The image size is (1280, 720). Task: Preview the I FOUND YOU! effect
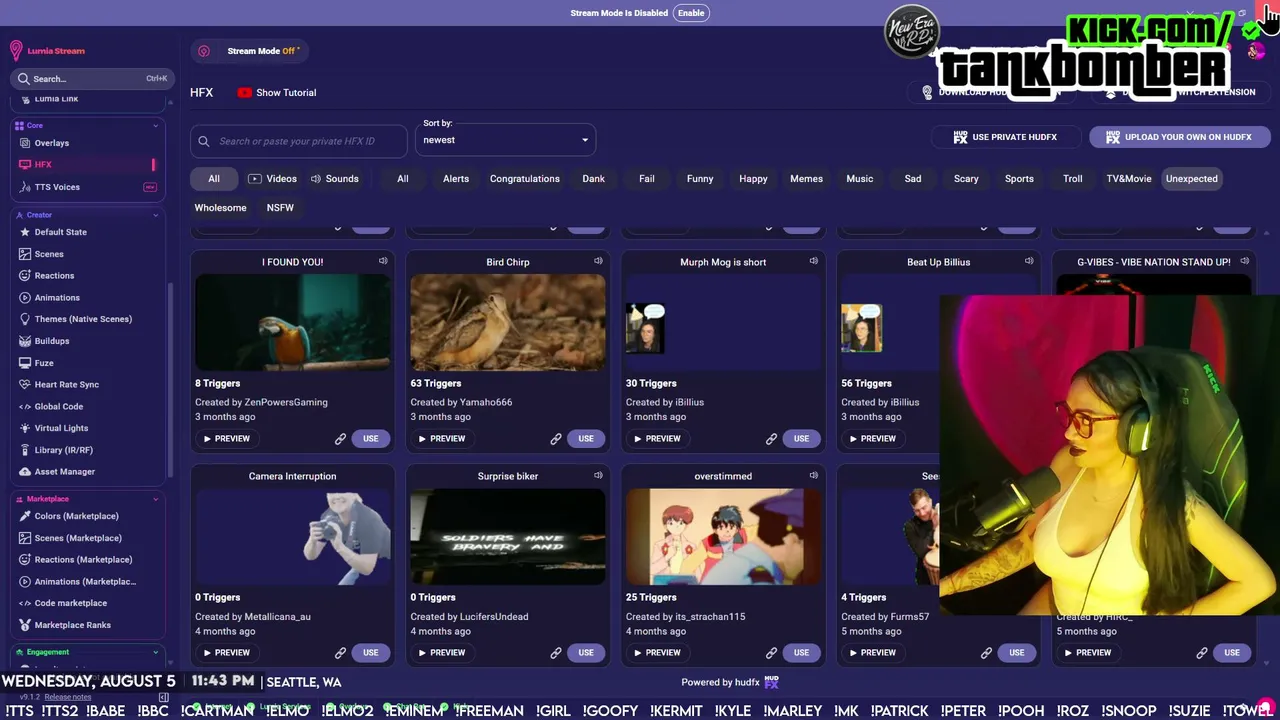(x=226, y=439)
